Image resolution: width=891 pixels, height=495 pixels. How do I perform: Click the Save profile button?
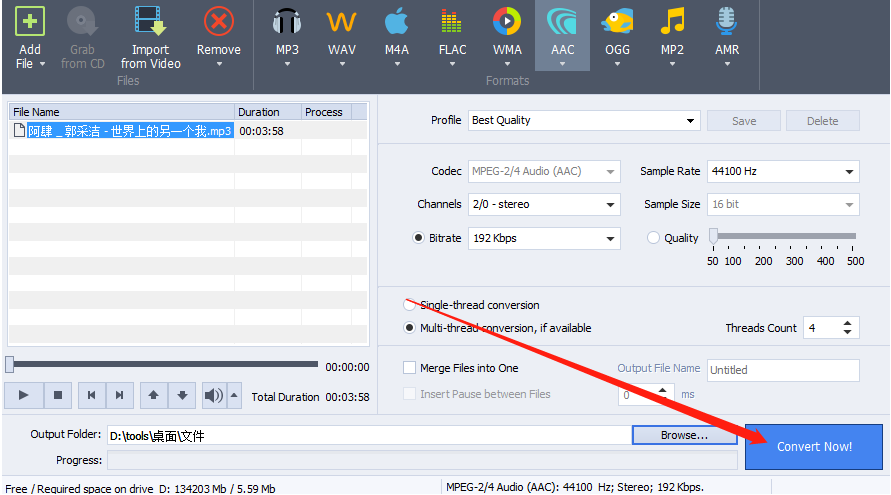pos(744,121)
